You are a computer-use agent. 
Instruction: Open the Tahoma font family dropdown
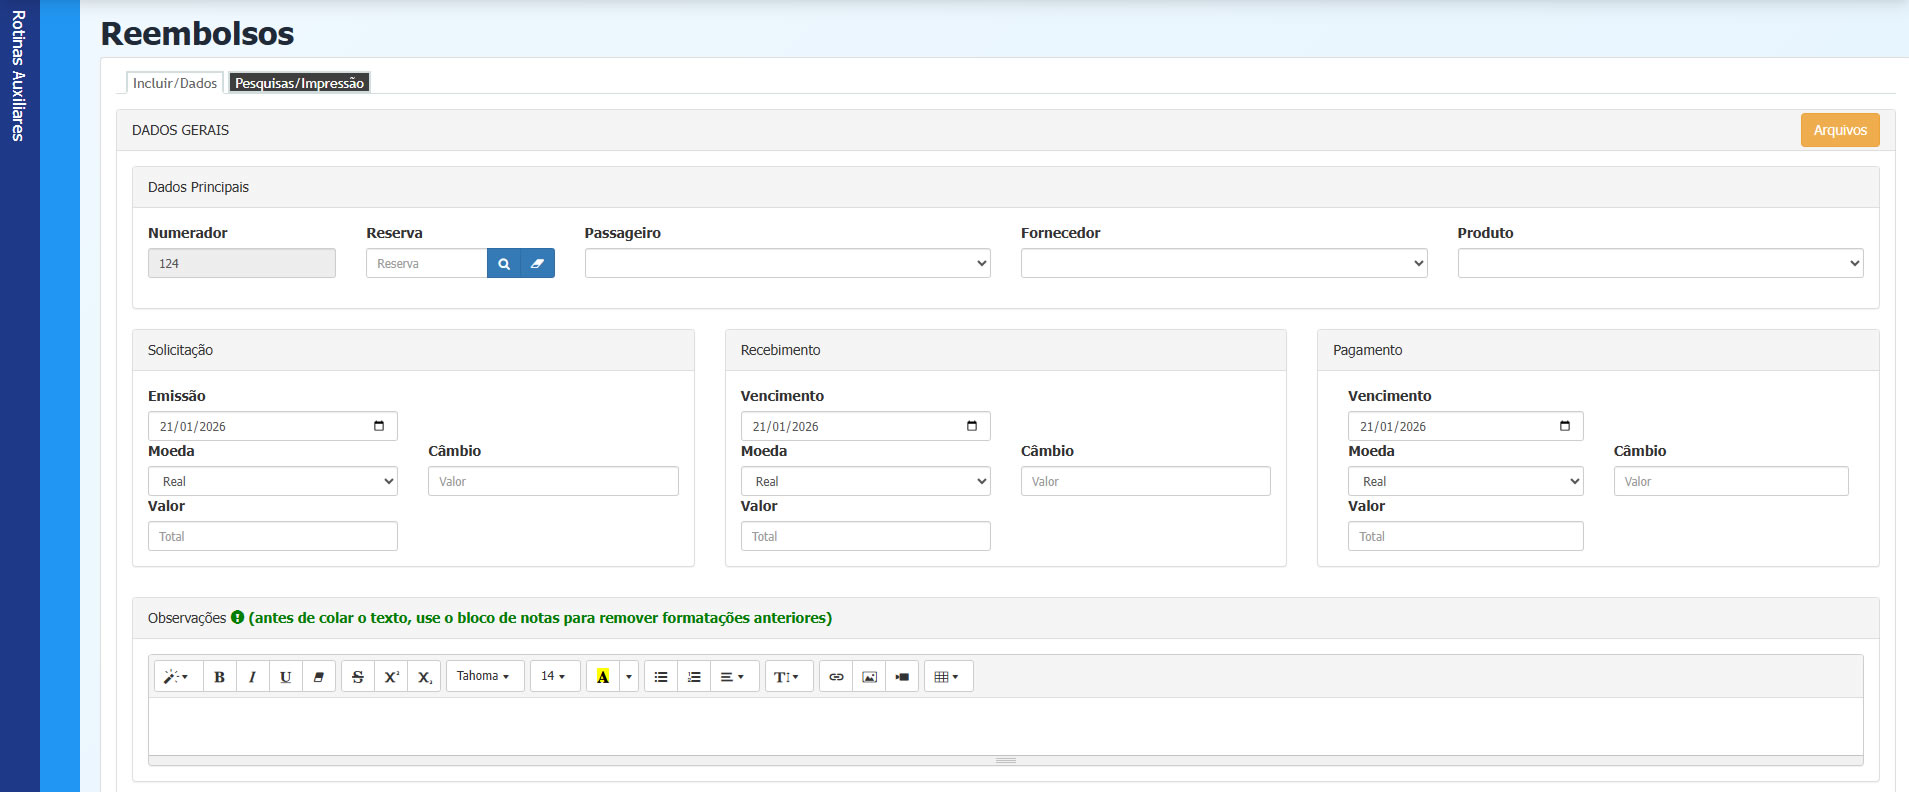pyautogui.click(x=485, y=677)
